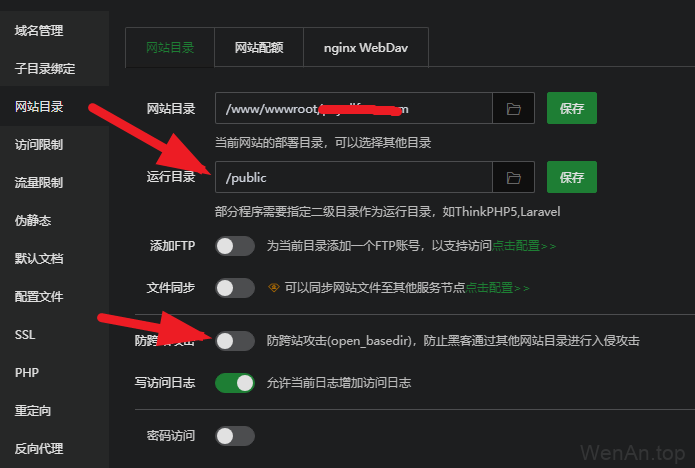The height and width of the screenshot is (468, 695).
Task: Enable the 添加FTP toggle
Action: coord(235,246)
